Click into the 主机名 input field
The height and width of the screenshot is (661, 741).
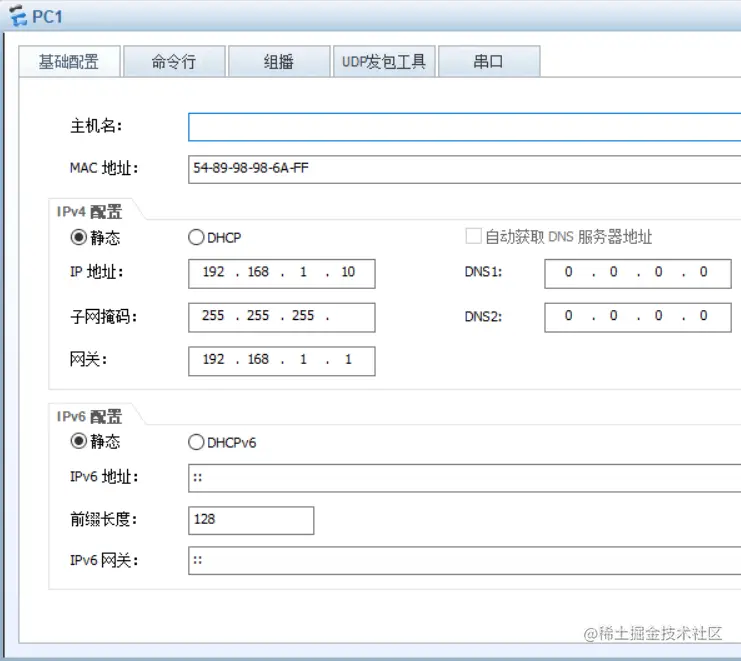(465, 127)
